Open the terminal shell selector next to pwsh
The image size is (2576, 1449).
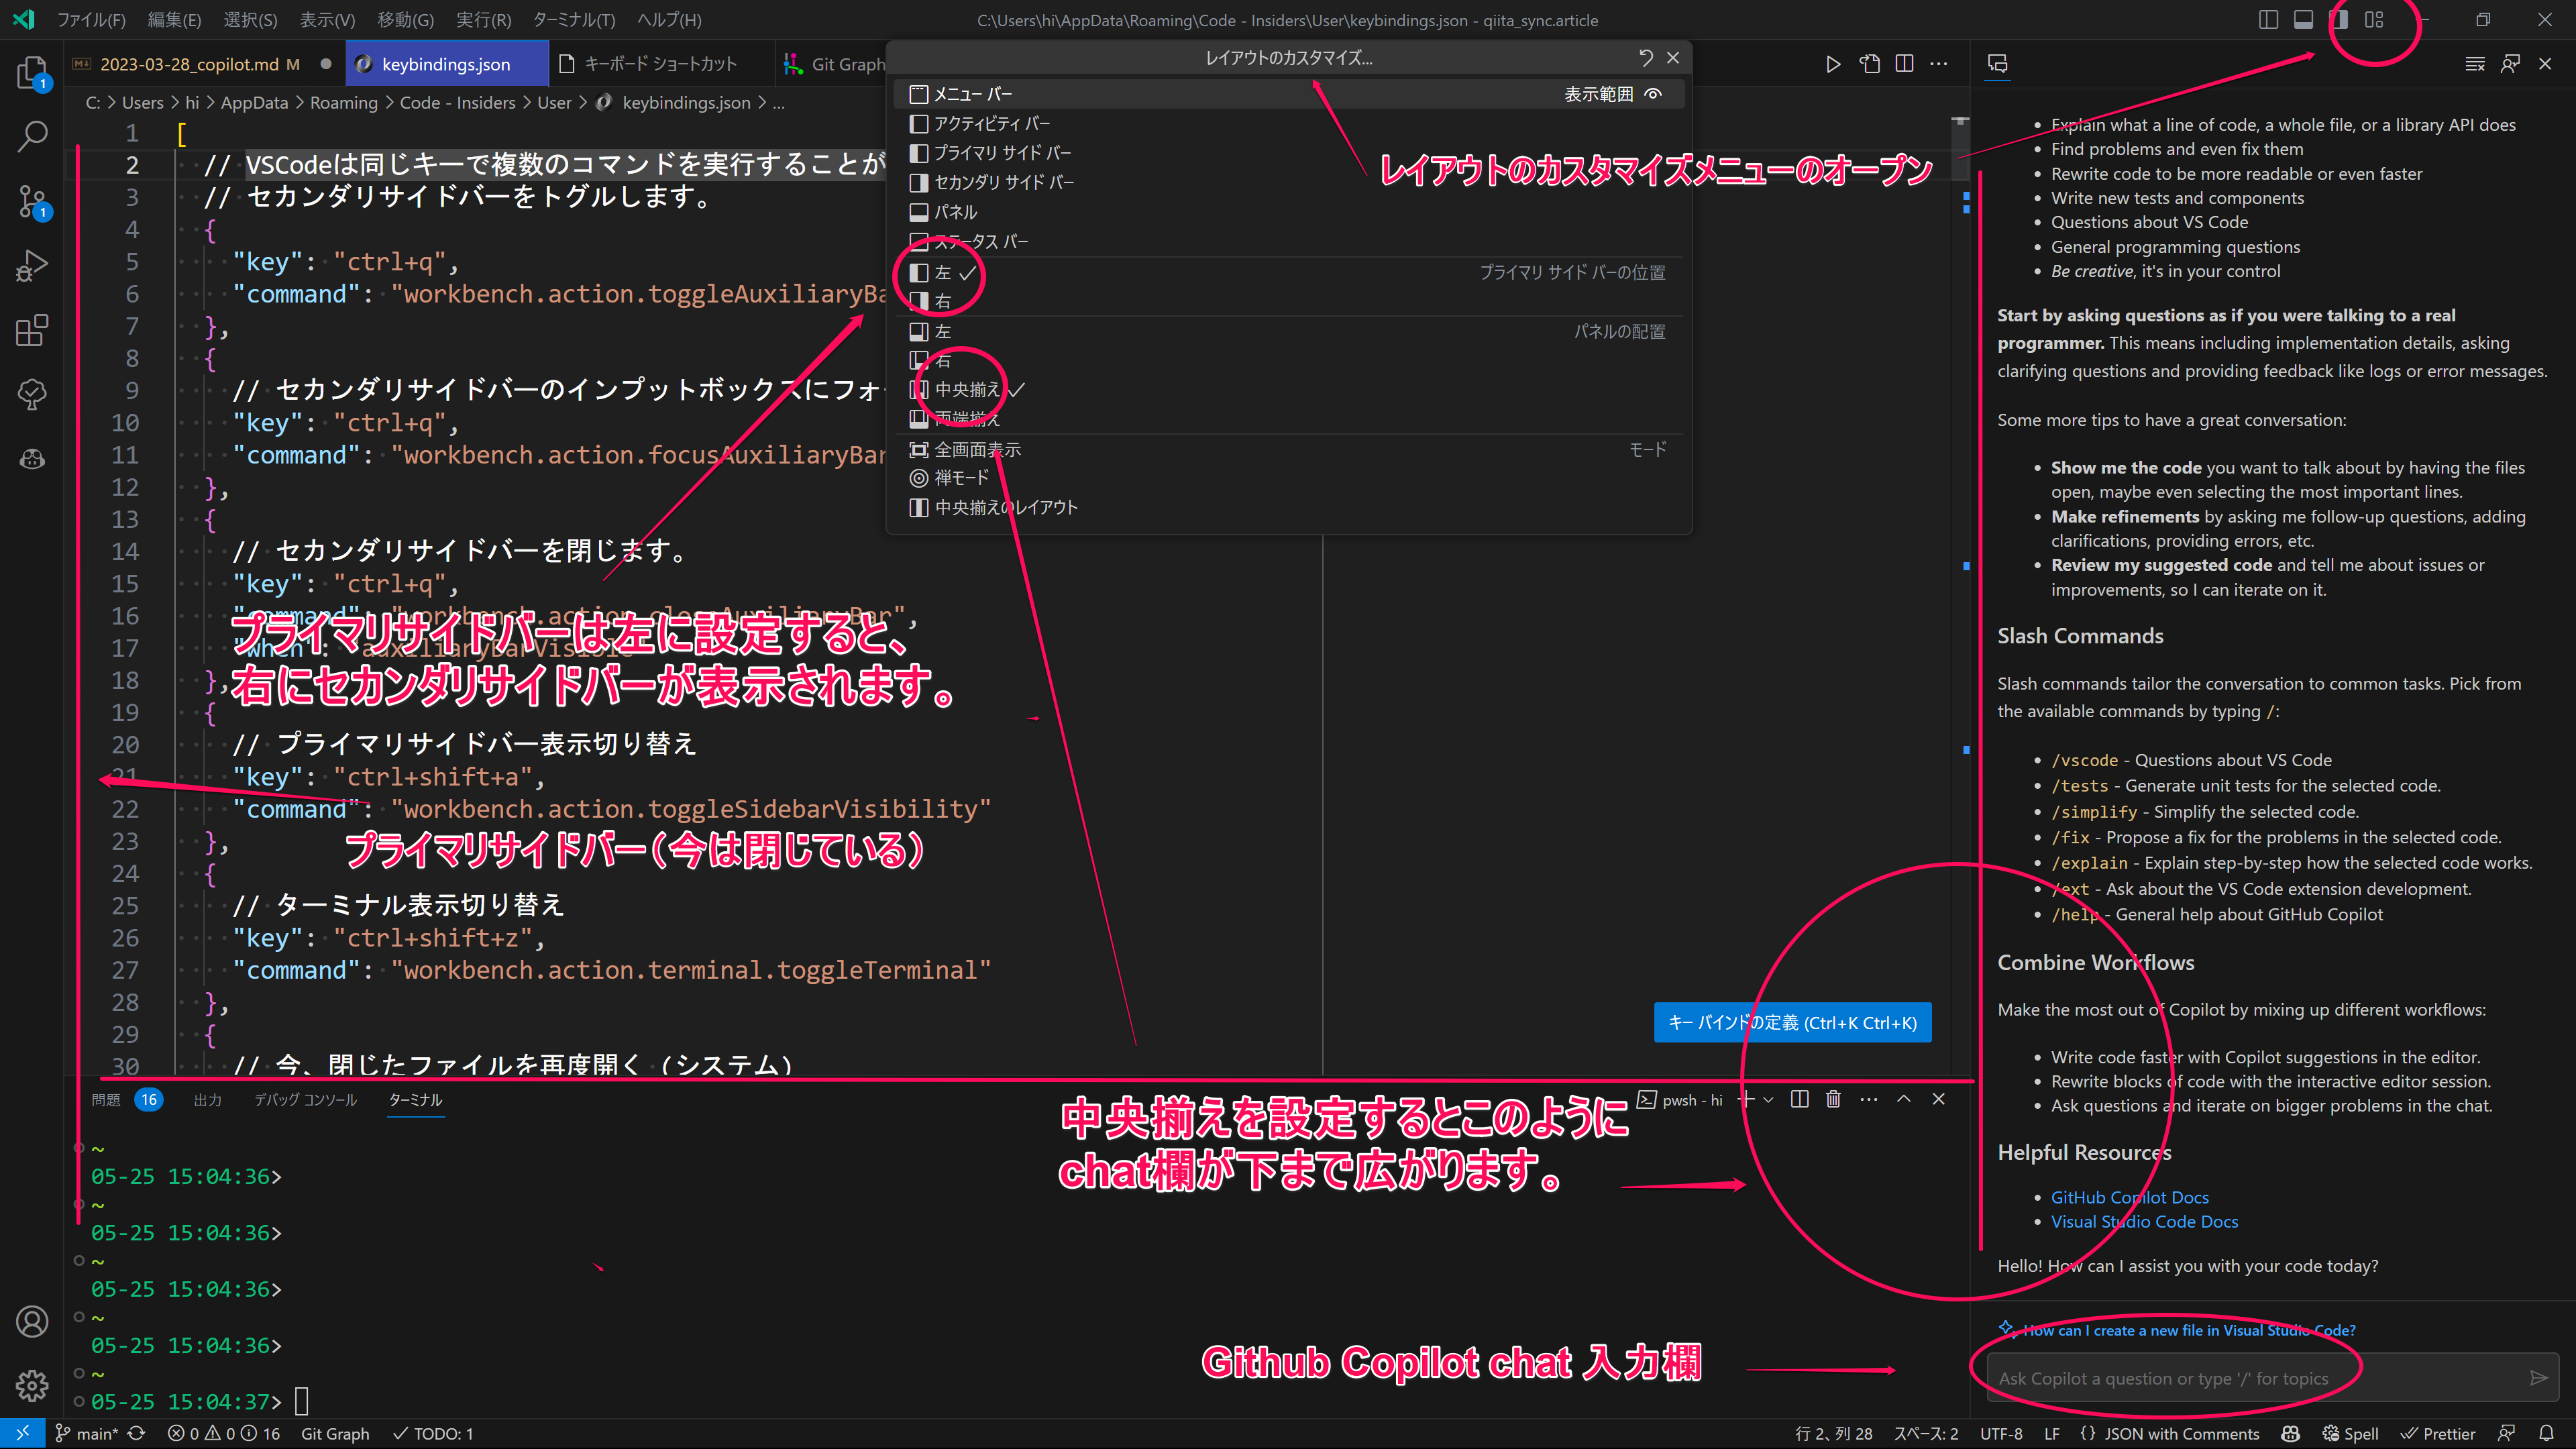(1768, 1099)
